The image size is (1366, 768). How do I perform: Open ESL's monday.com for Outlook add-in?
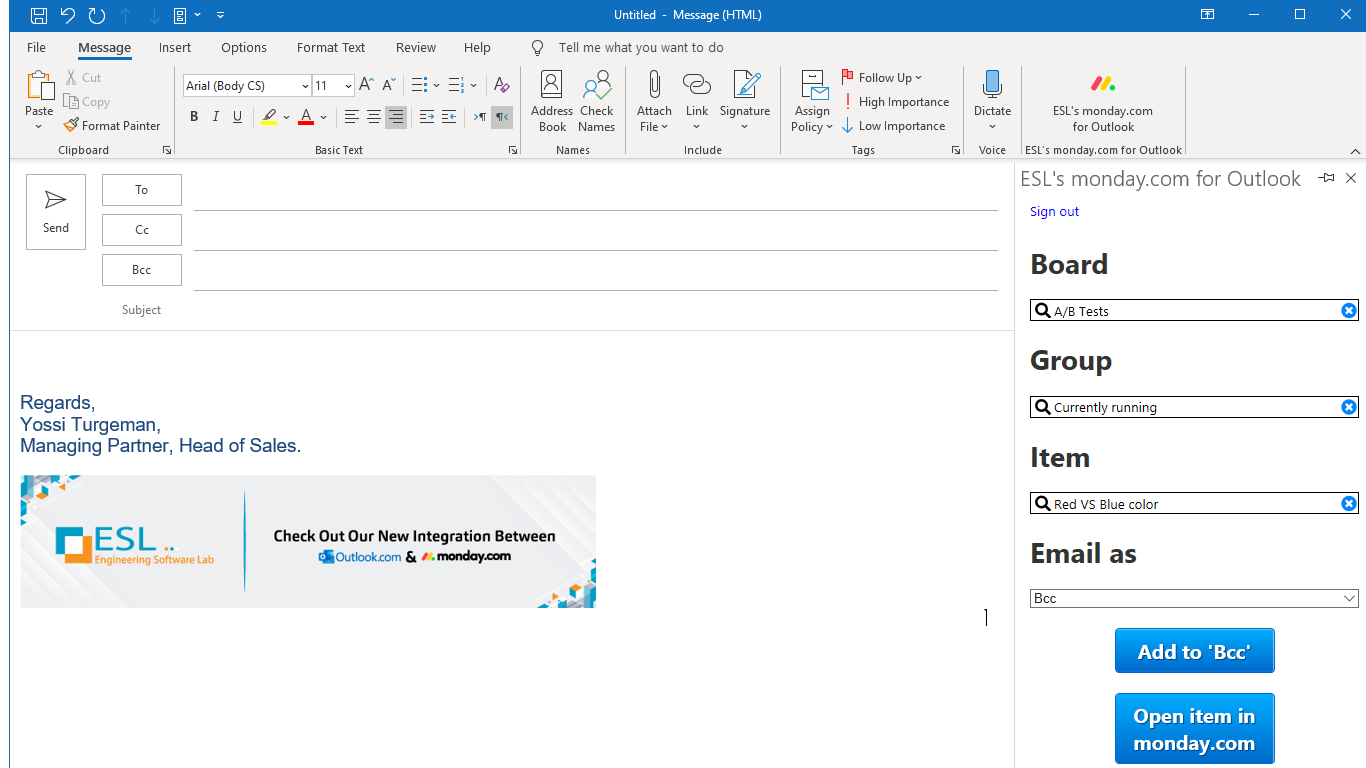(x=1103, y=101)
